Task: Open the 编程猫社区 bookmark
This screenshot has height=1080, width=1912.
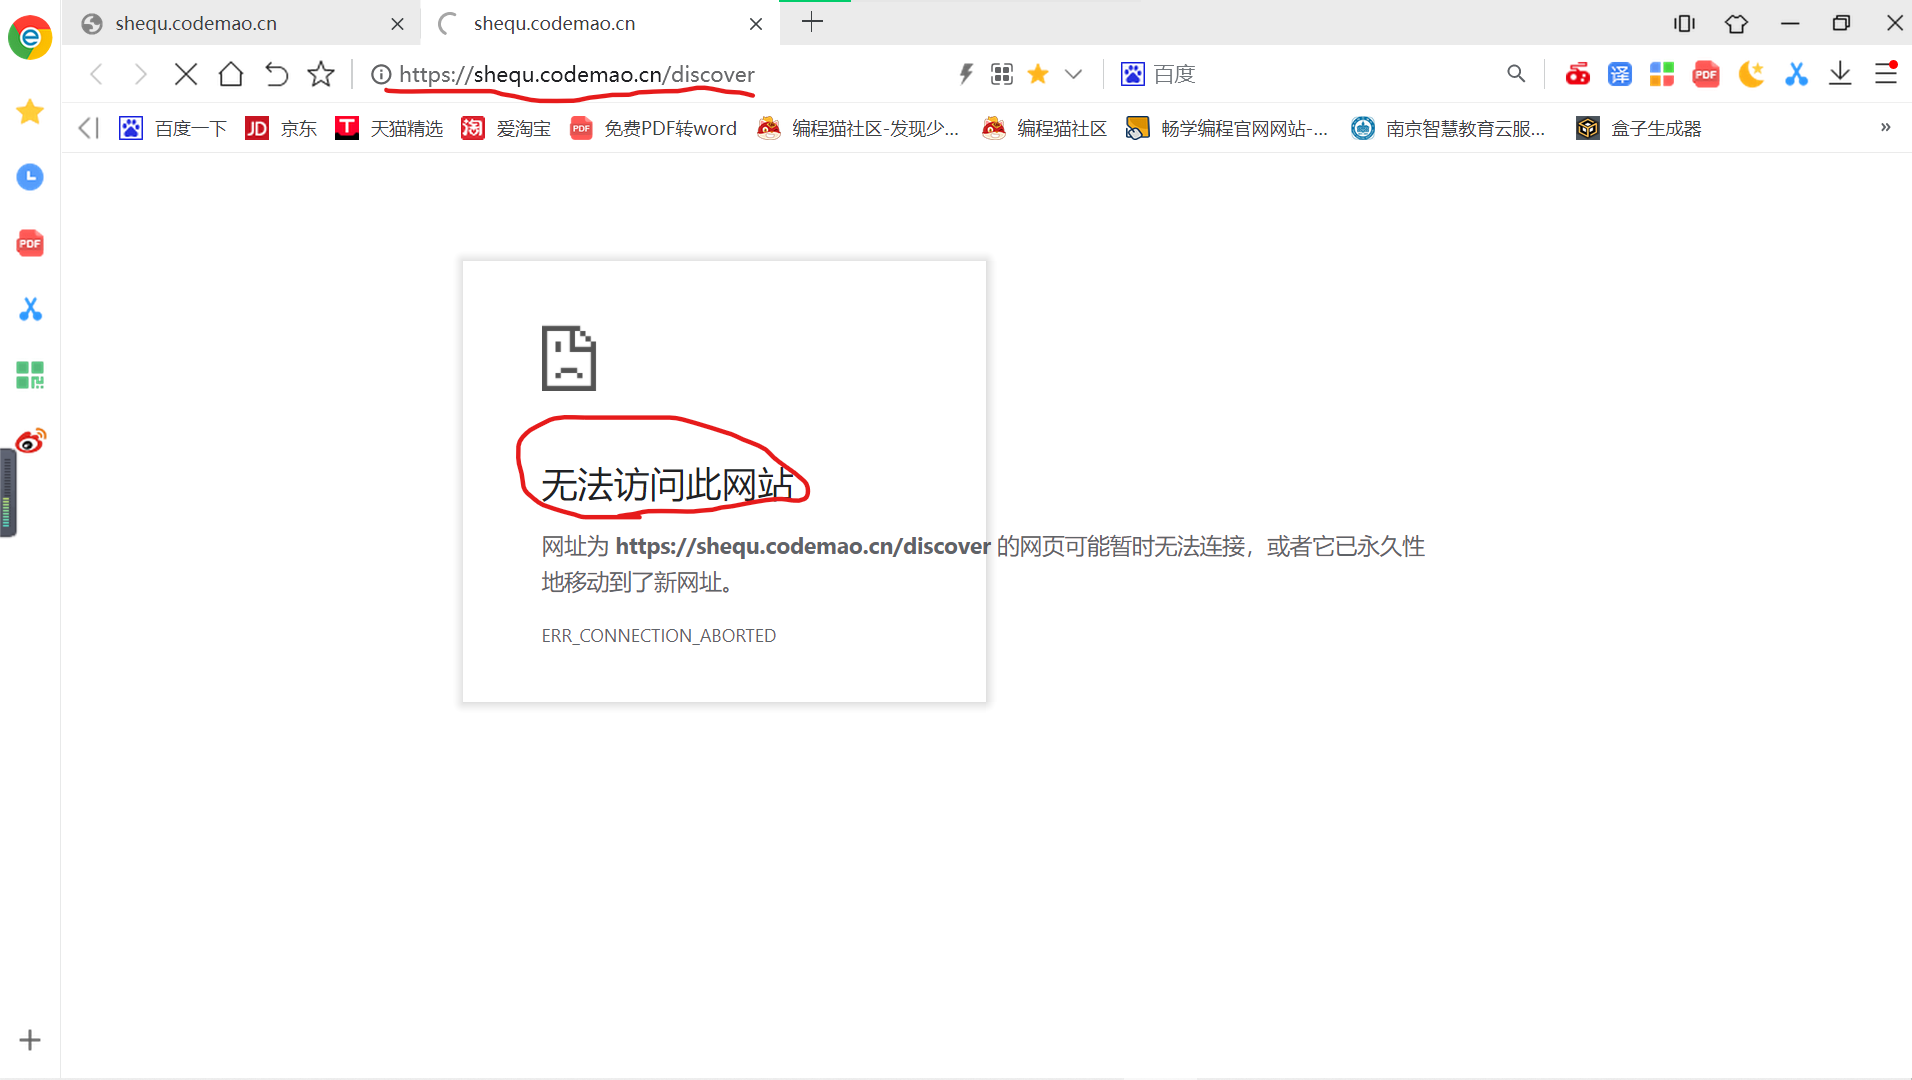Action: tap(1045, 128)
